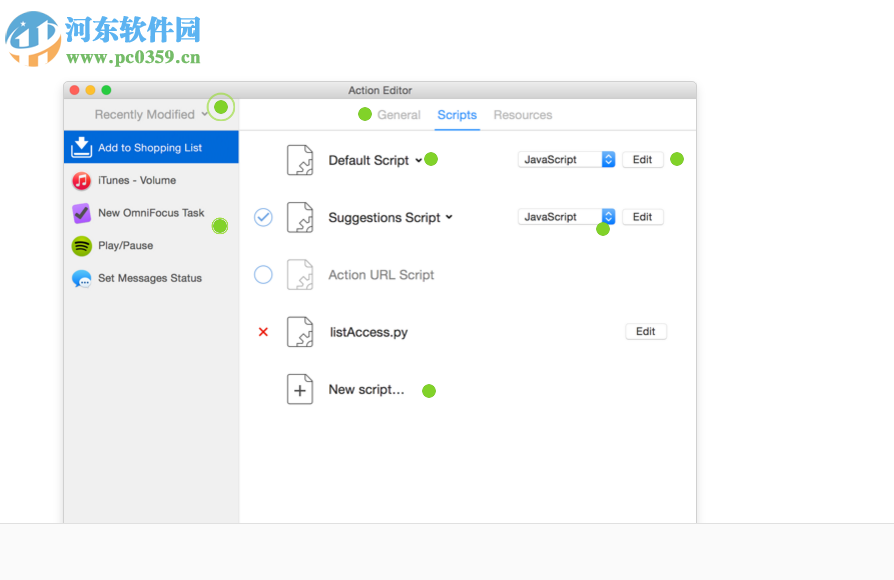Click the iTunes - Volume music note icon
Screen dimensions: 894x580
(82, 180)
